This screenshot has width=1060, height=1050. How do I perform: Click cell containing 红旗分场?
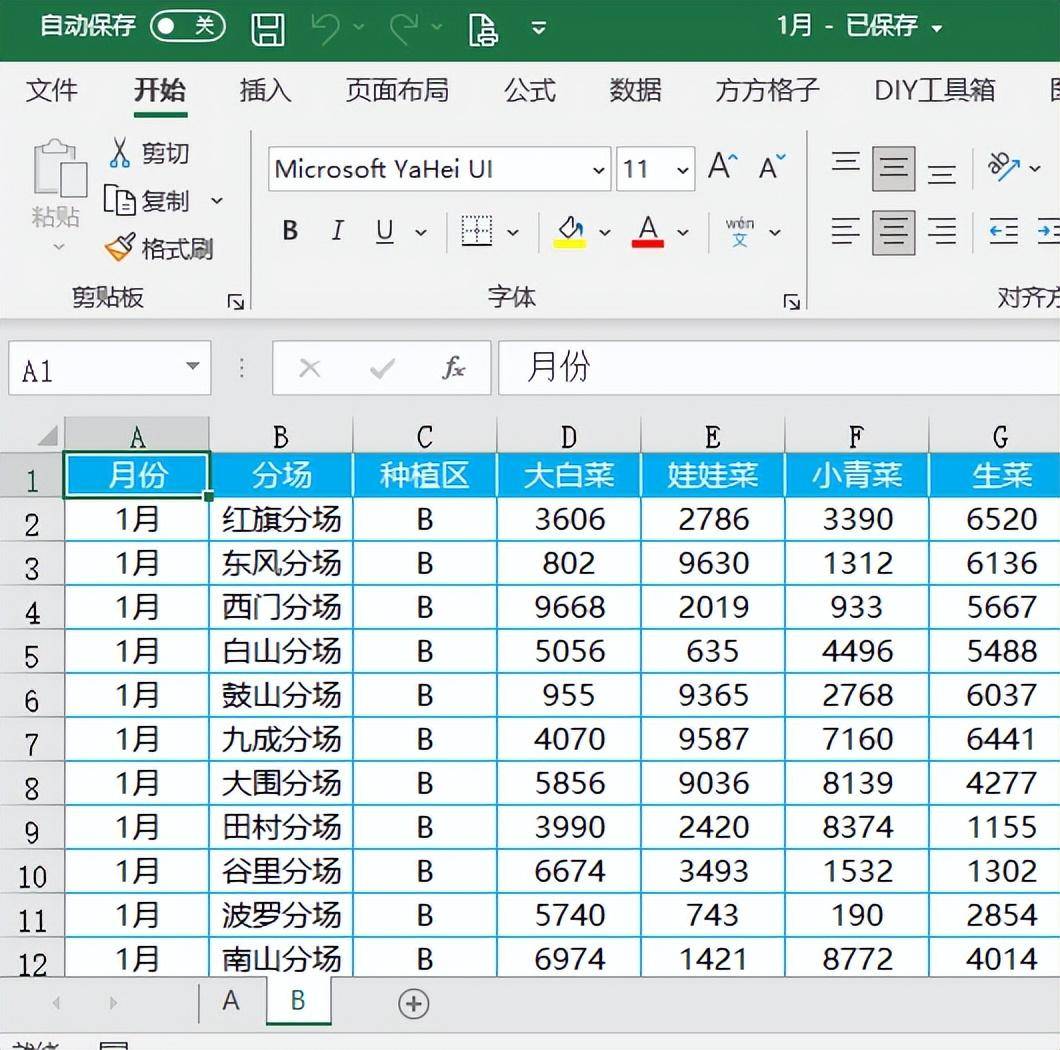click(281, 519)
